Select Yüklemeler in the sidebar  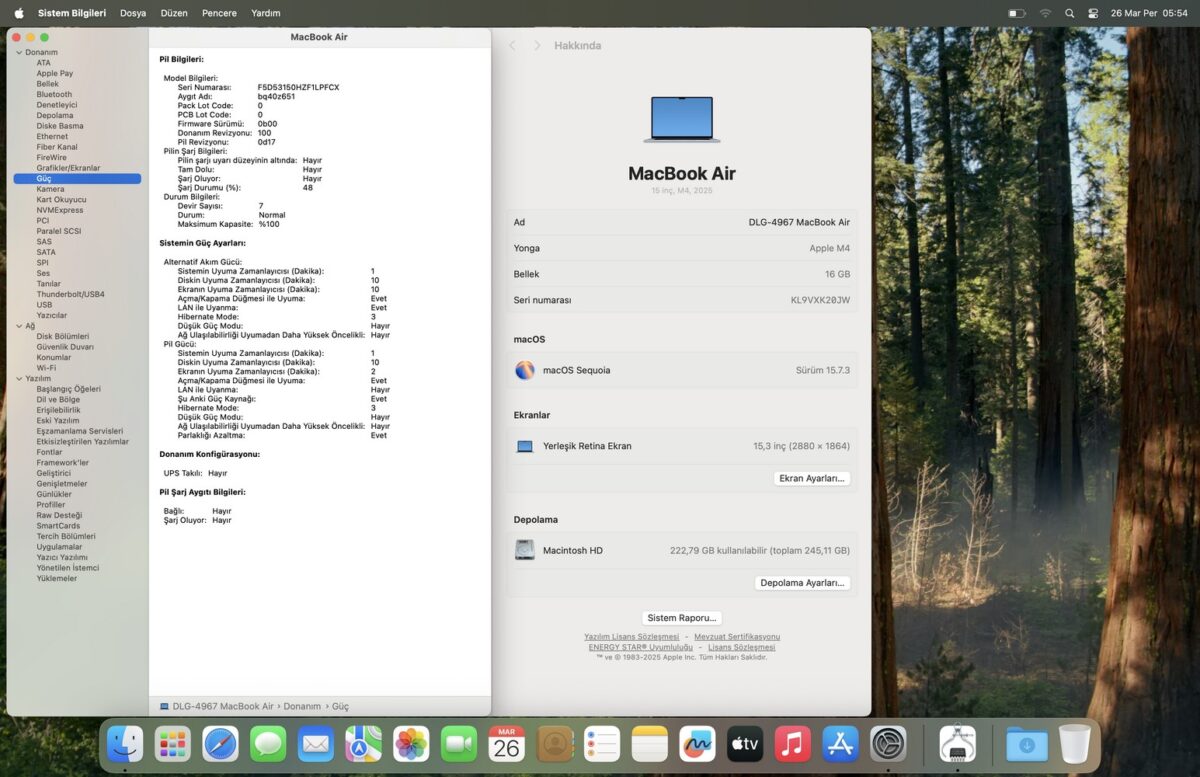(x=56, y=578)
